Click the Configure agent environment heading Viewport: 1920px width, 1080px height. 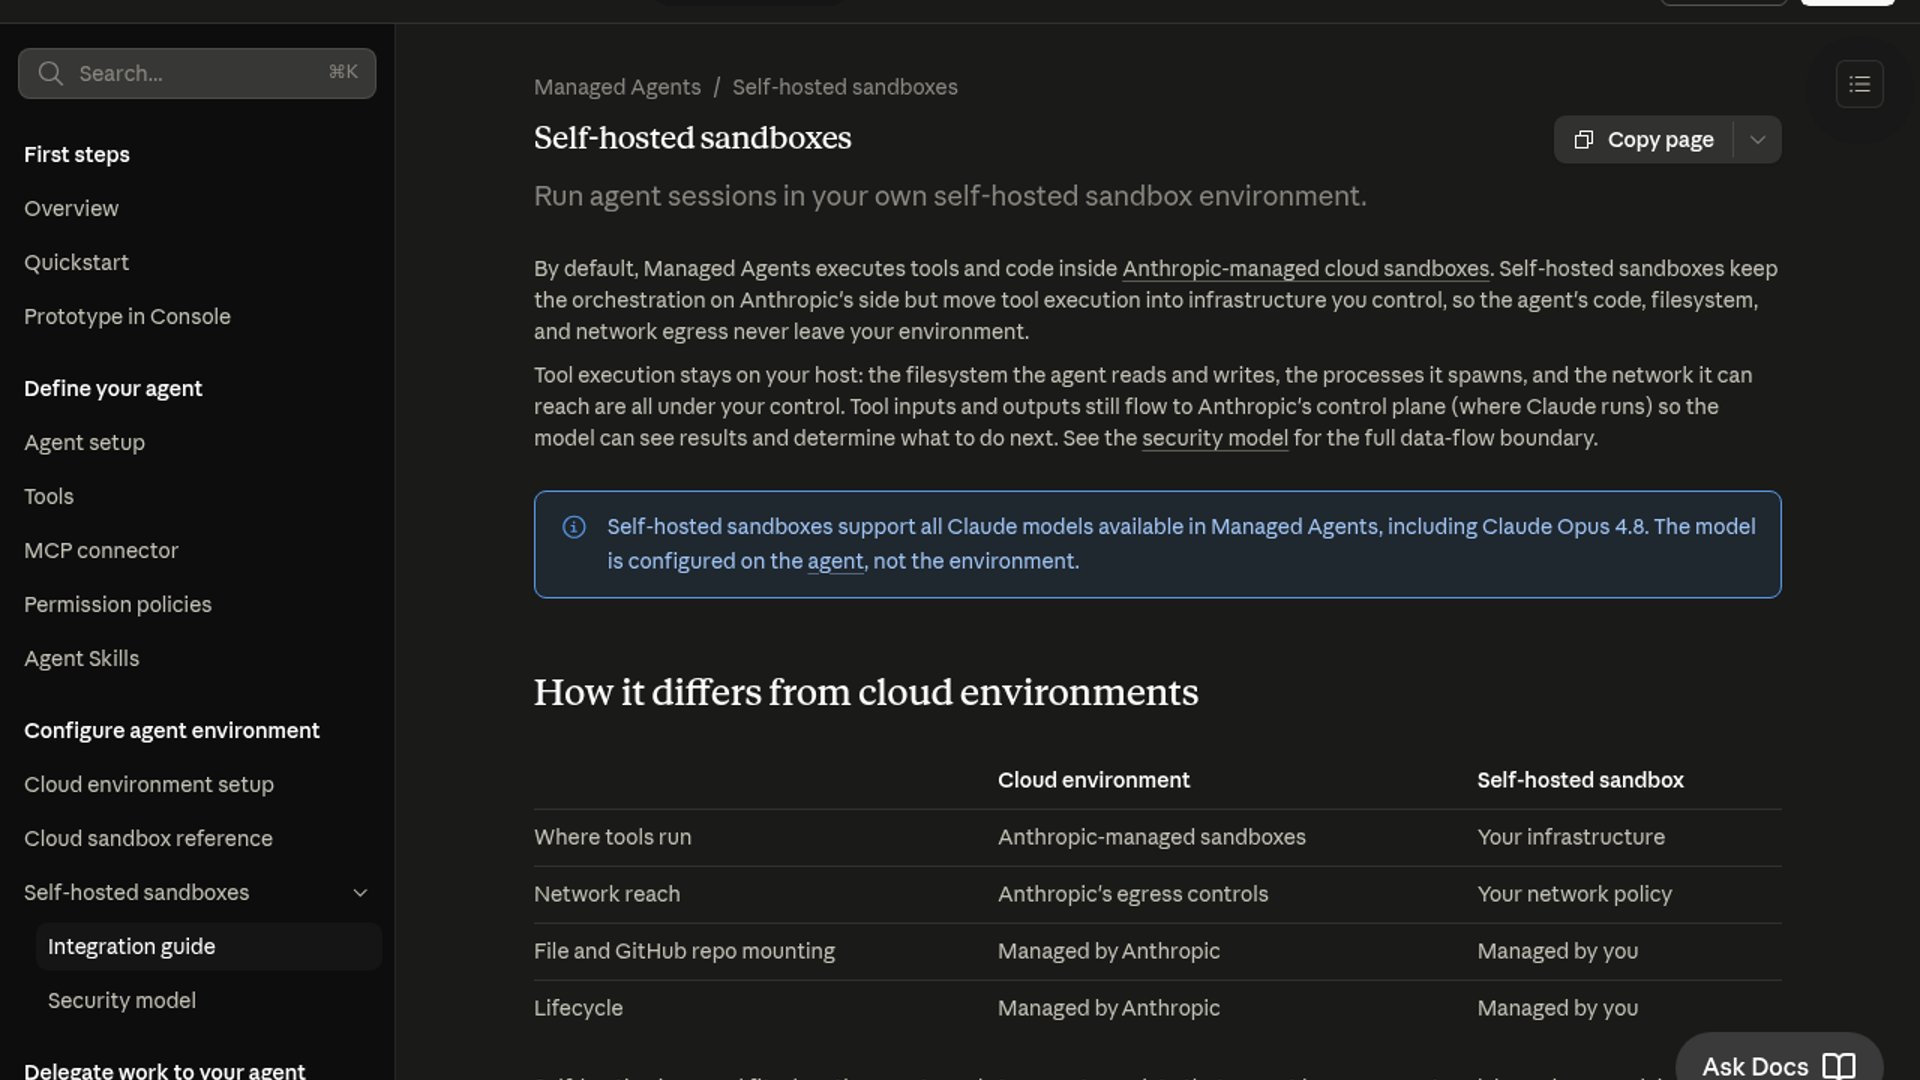click(x=172, y=731)
